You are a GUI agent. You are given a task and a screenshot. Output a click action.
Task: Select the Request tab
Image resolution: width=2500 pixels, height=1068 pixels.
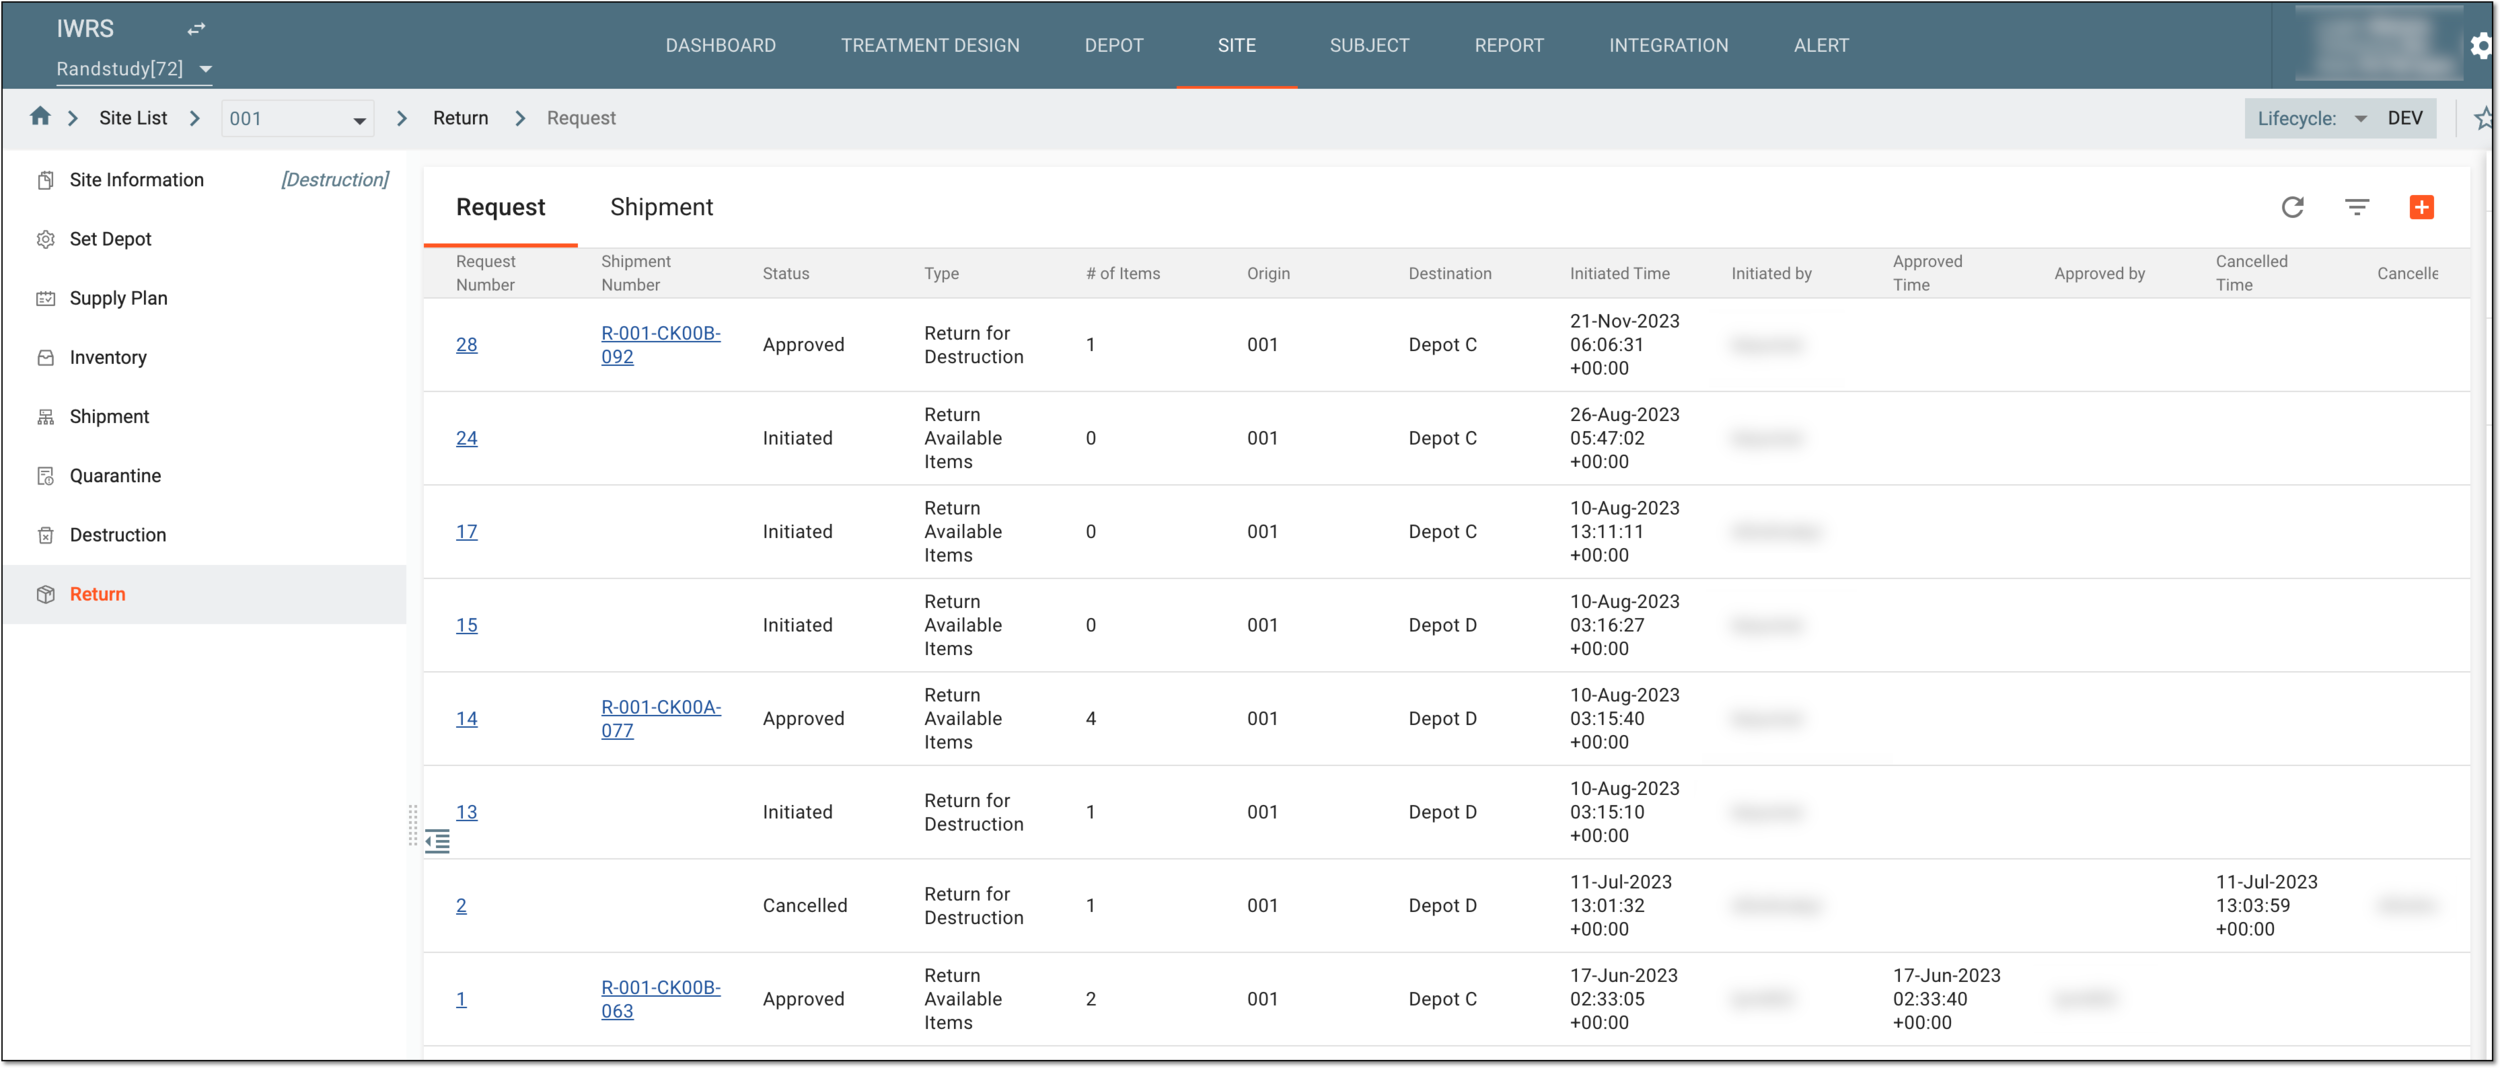(x=500, y=207)
